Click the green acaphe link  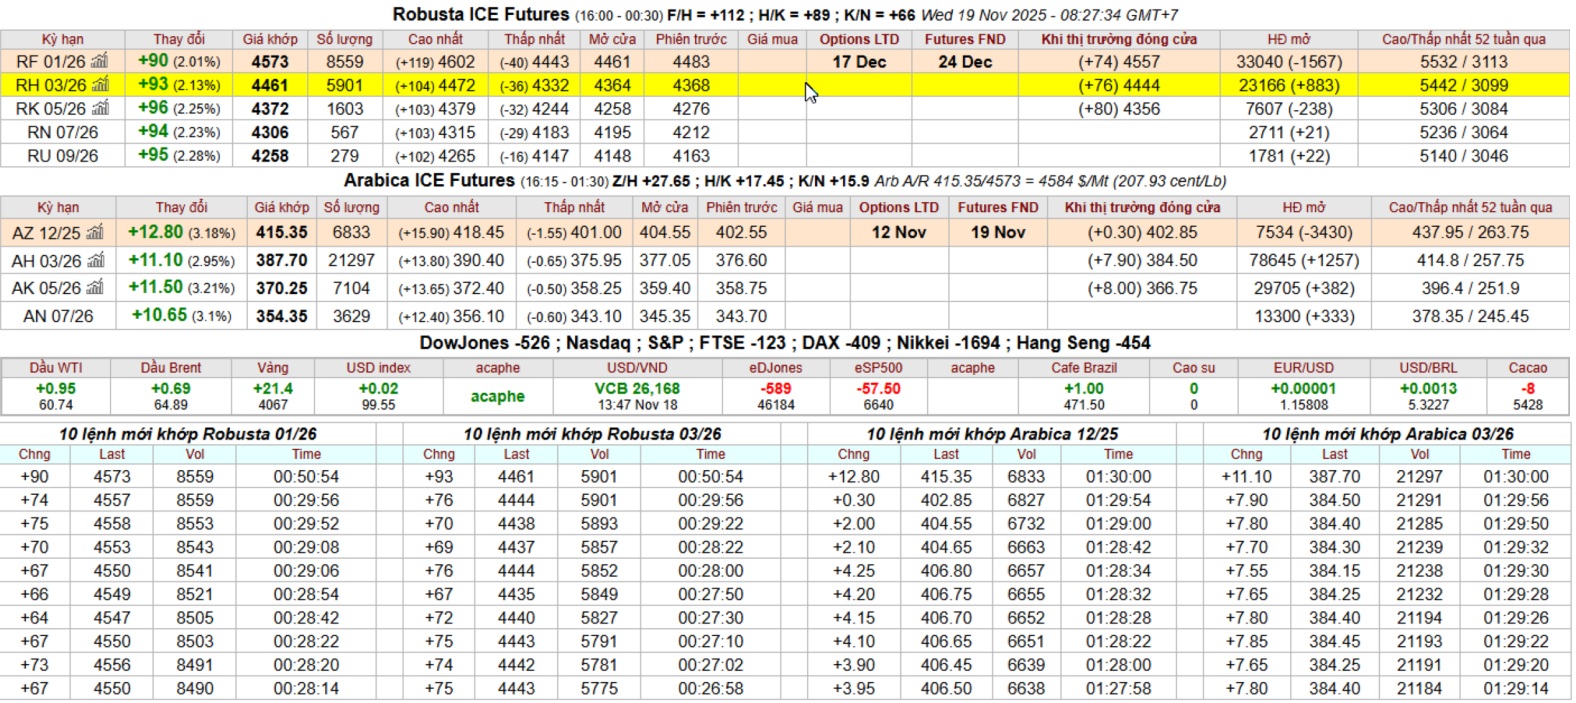point(497,396)
